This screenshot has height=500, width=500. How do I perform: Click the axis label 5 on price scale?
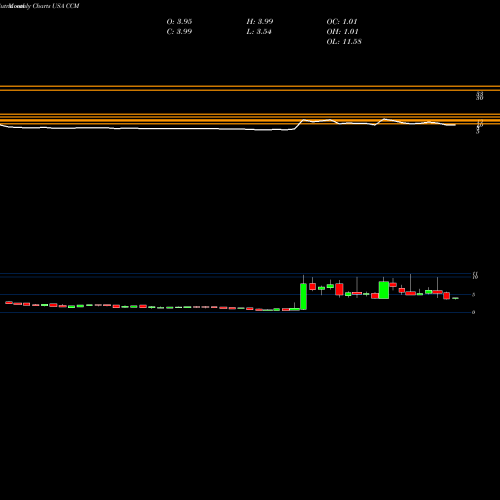(474, 295)
